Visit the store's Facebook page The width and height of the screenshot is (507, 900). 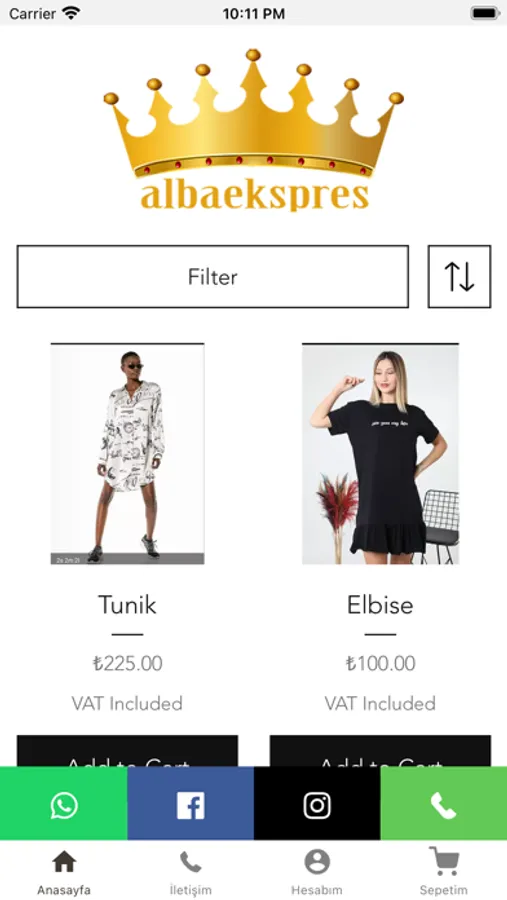pos(190,805)
